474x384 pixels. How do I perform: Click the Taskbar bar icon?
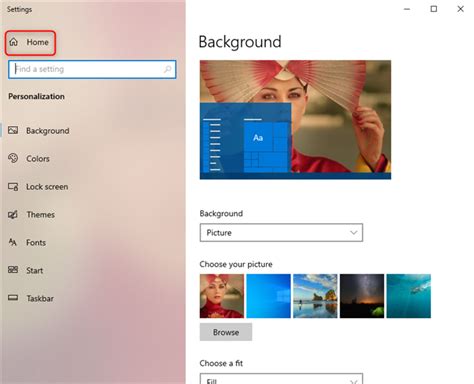13,298
